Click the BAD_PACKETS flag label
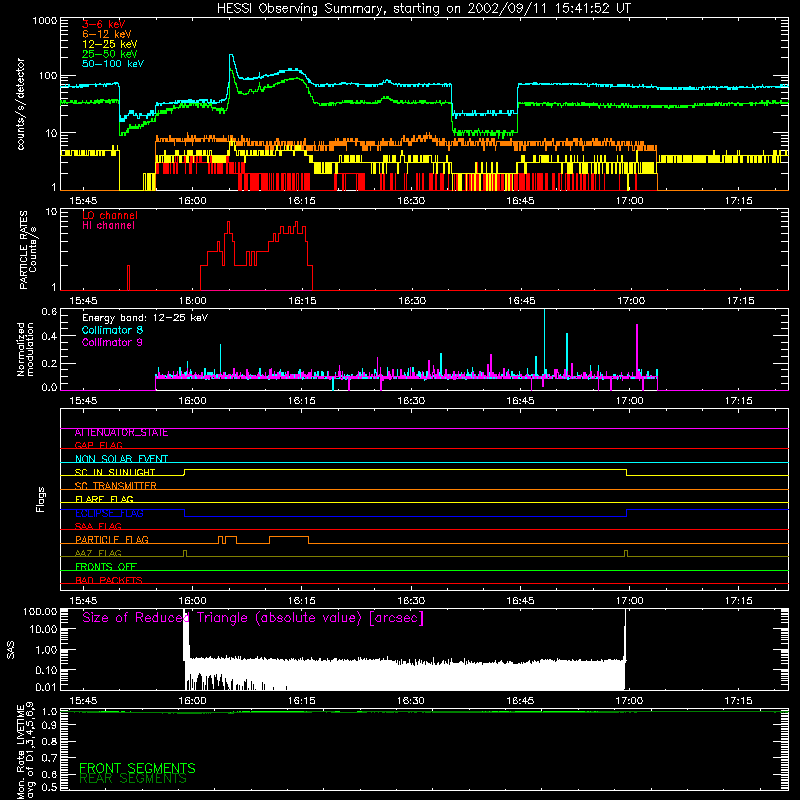The image size is (800, 800). (109, 581)
